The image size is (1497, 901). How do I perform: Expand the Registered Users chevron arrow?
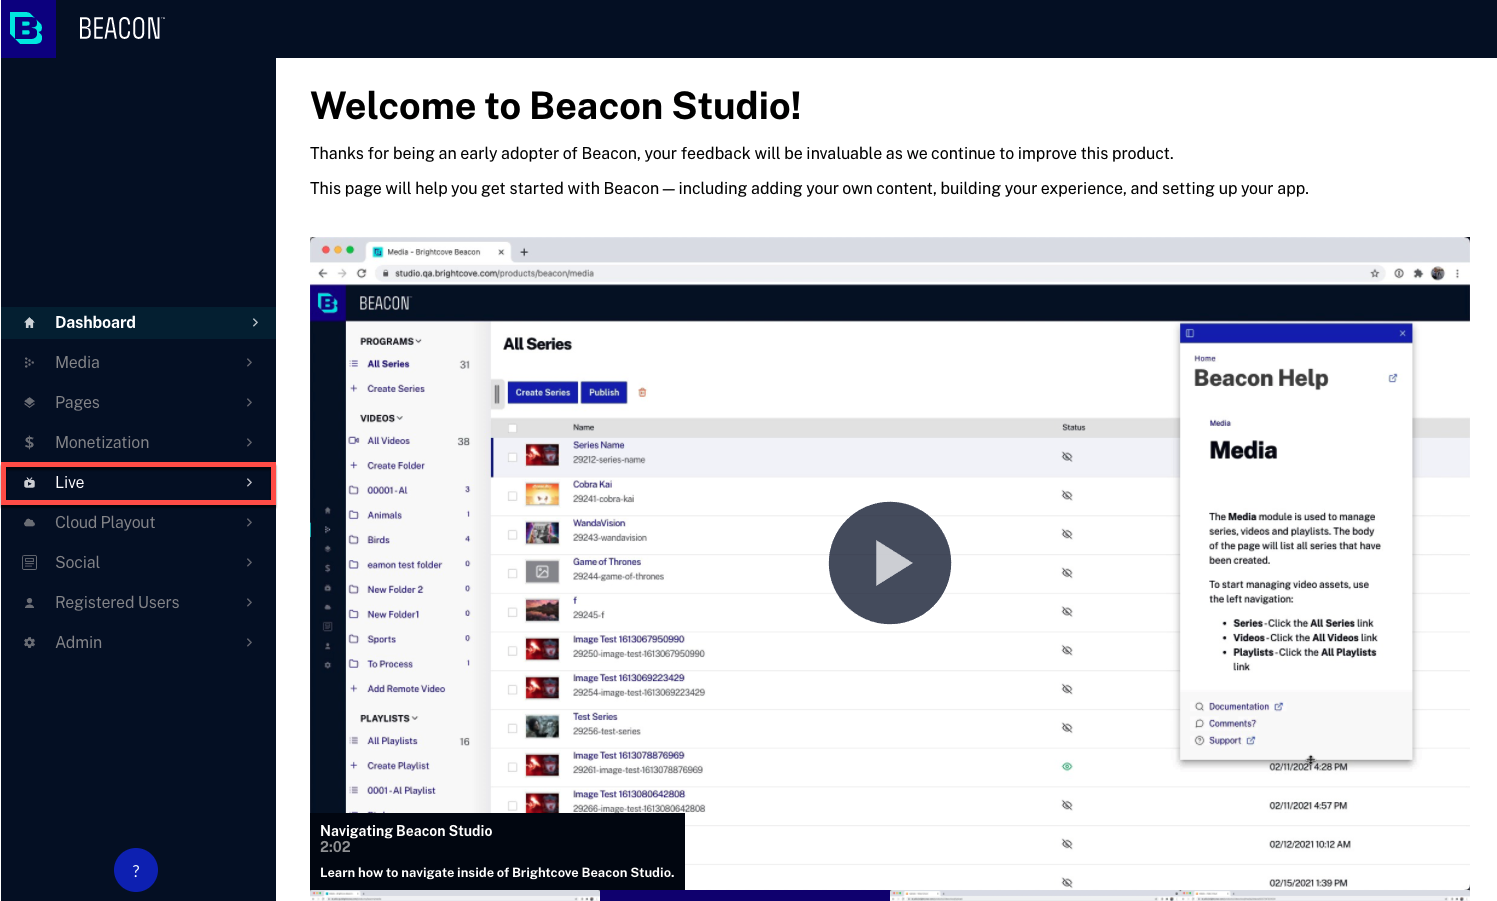[x=249, y=602]
